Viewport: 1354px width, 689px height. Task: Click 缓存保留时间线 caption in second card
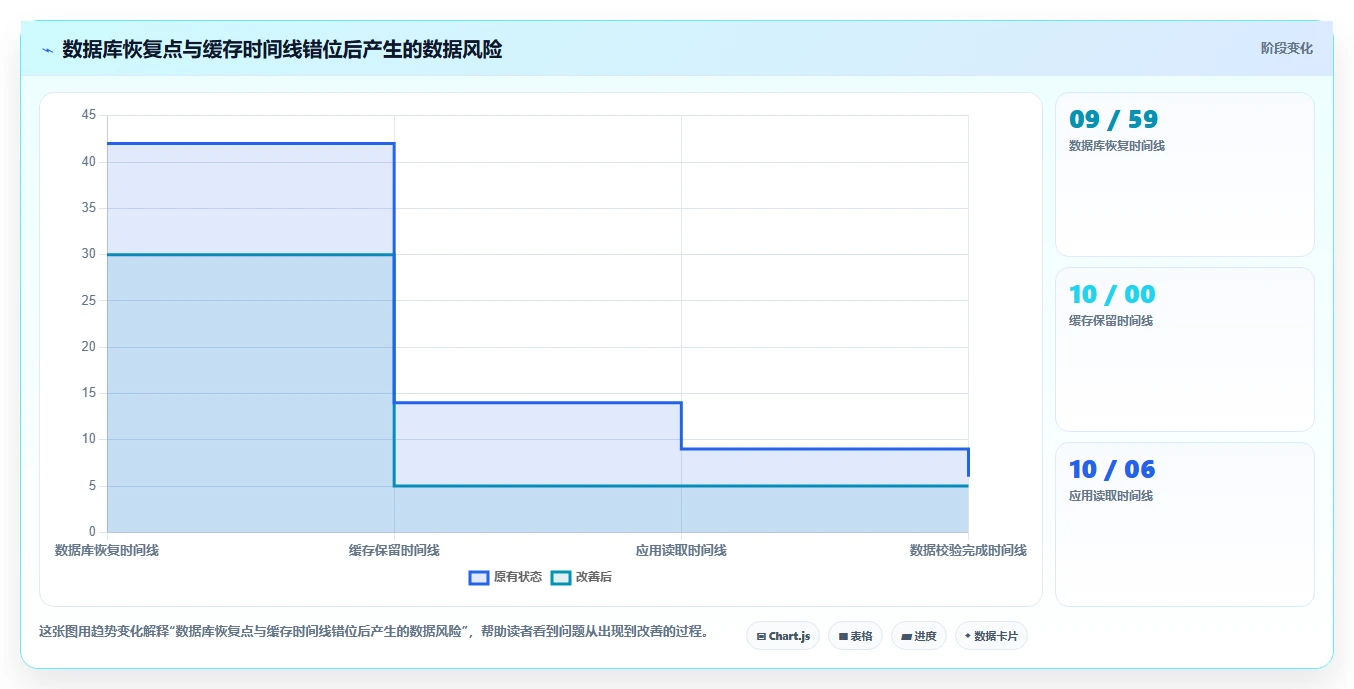point(1111,321)
